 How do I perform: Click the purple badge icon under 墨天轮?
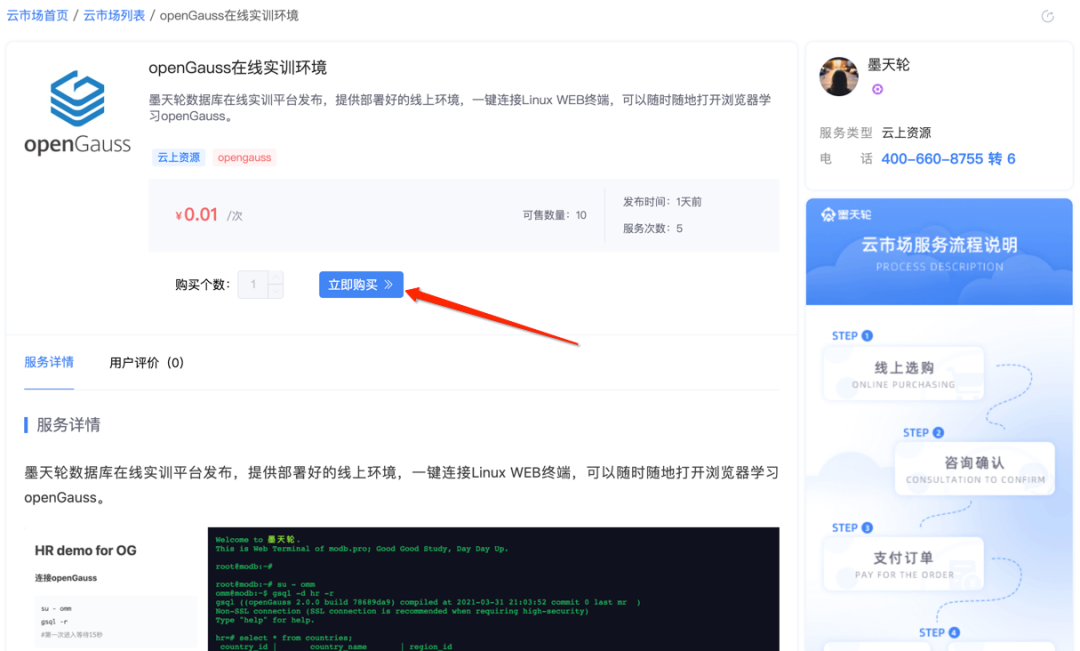877,89
